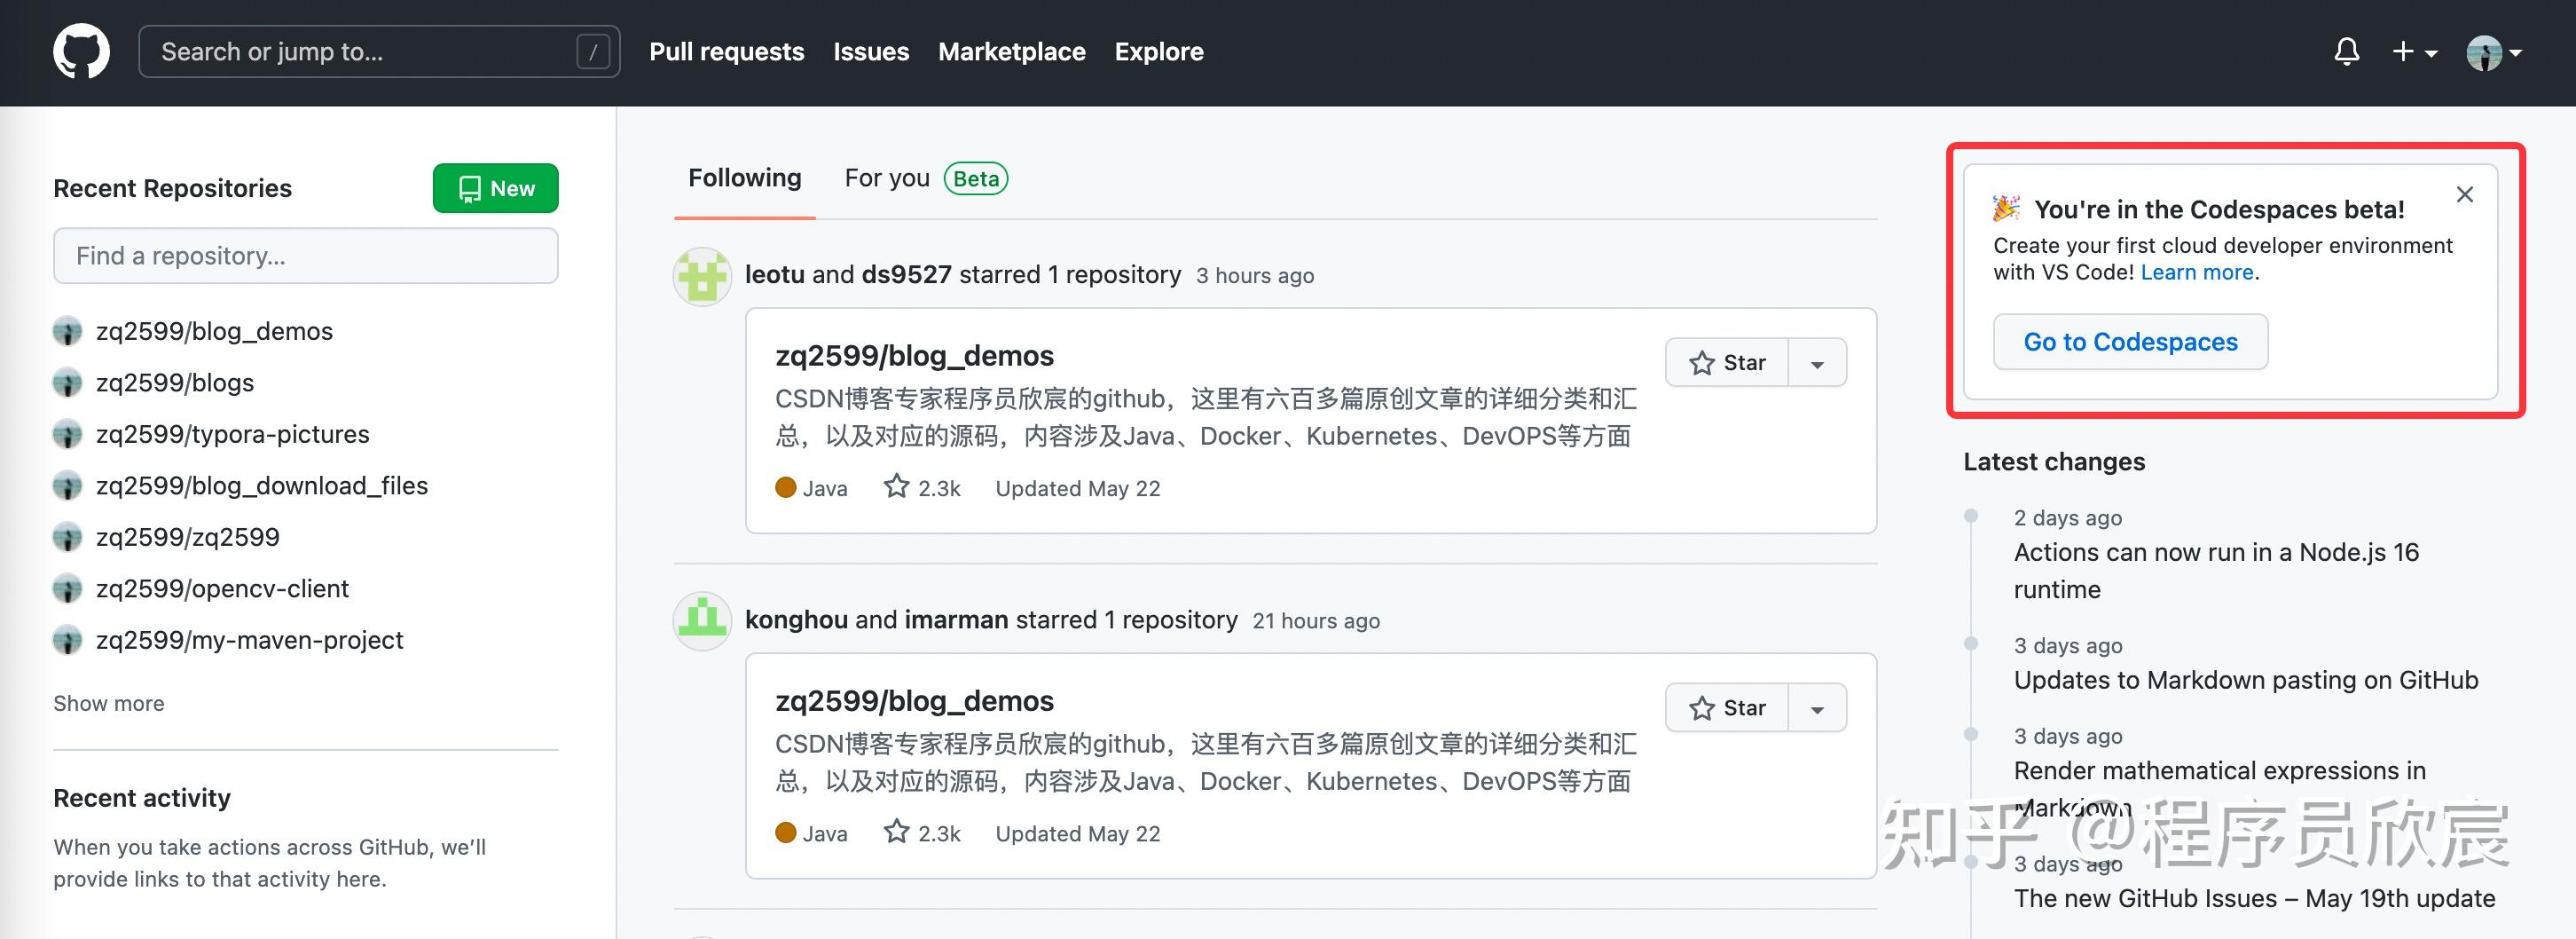Click the Go to Codespaces button

click(x=2129, y=342)
